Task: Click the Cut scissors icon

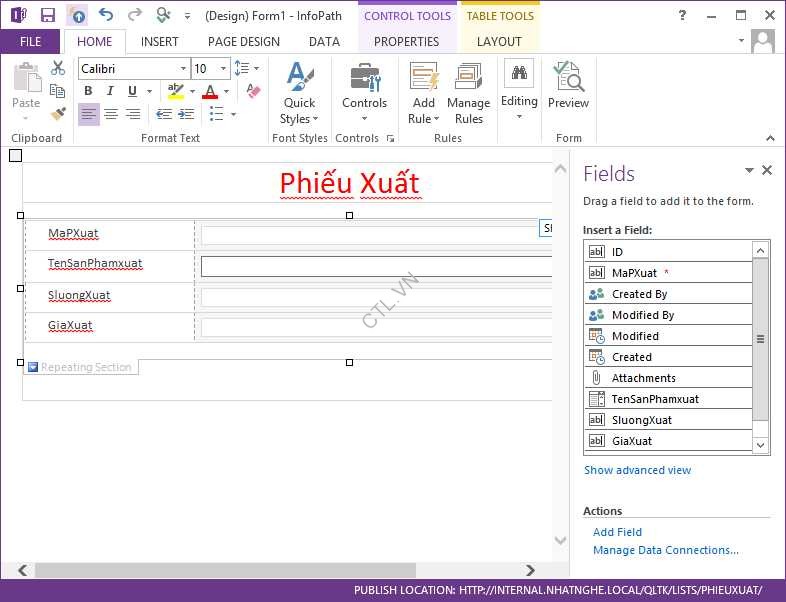Action: 58,68
